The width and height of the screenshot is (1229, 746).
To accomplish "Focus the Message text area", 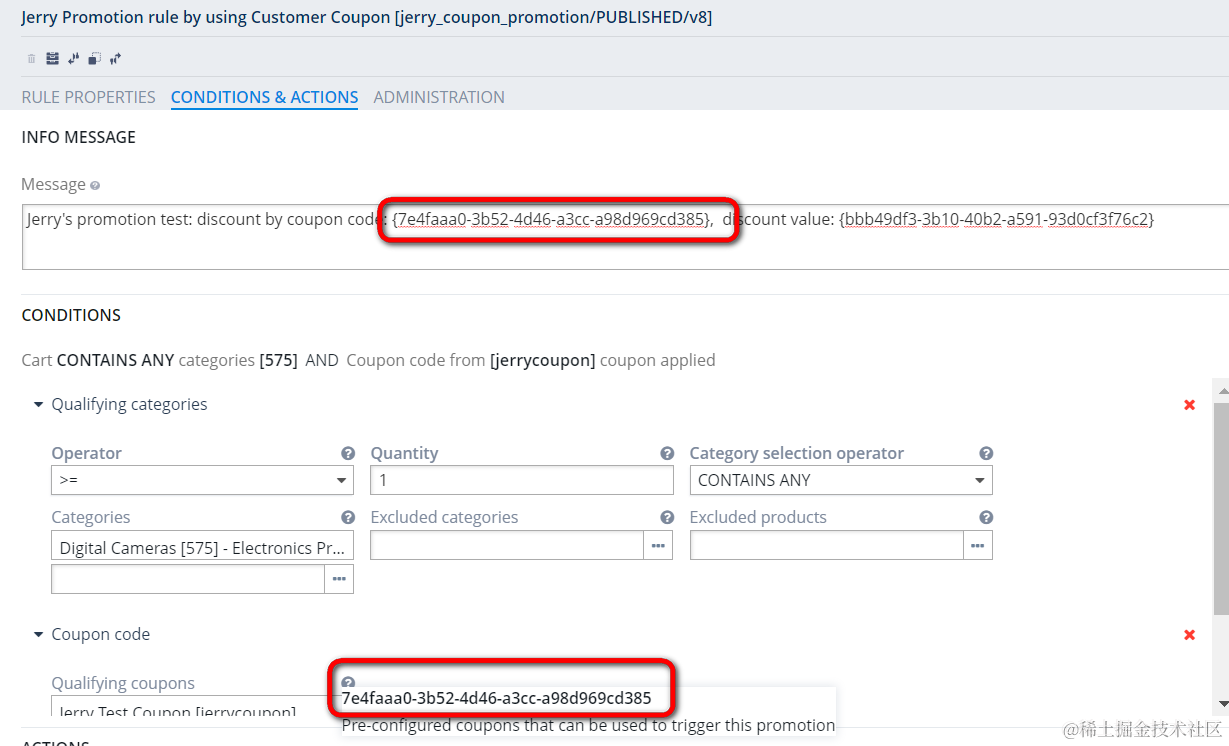I will (625, 237).
